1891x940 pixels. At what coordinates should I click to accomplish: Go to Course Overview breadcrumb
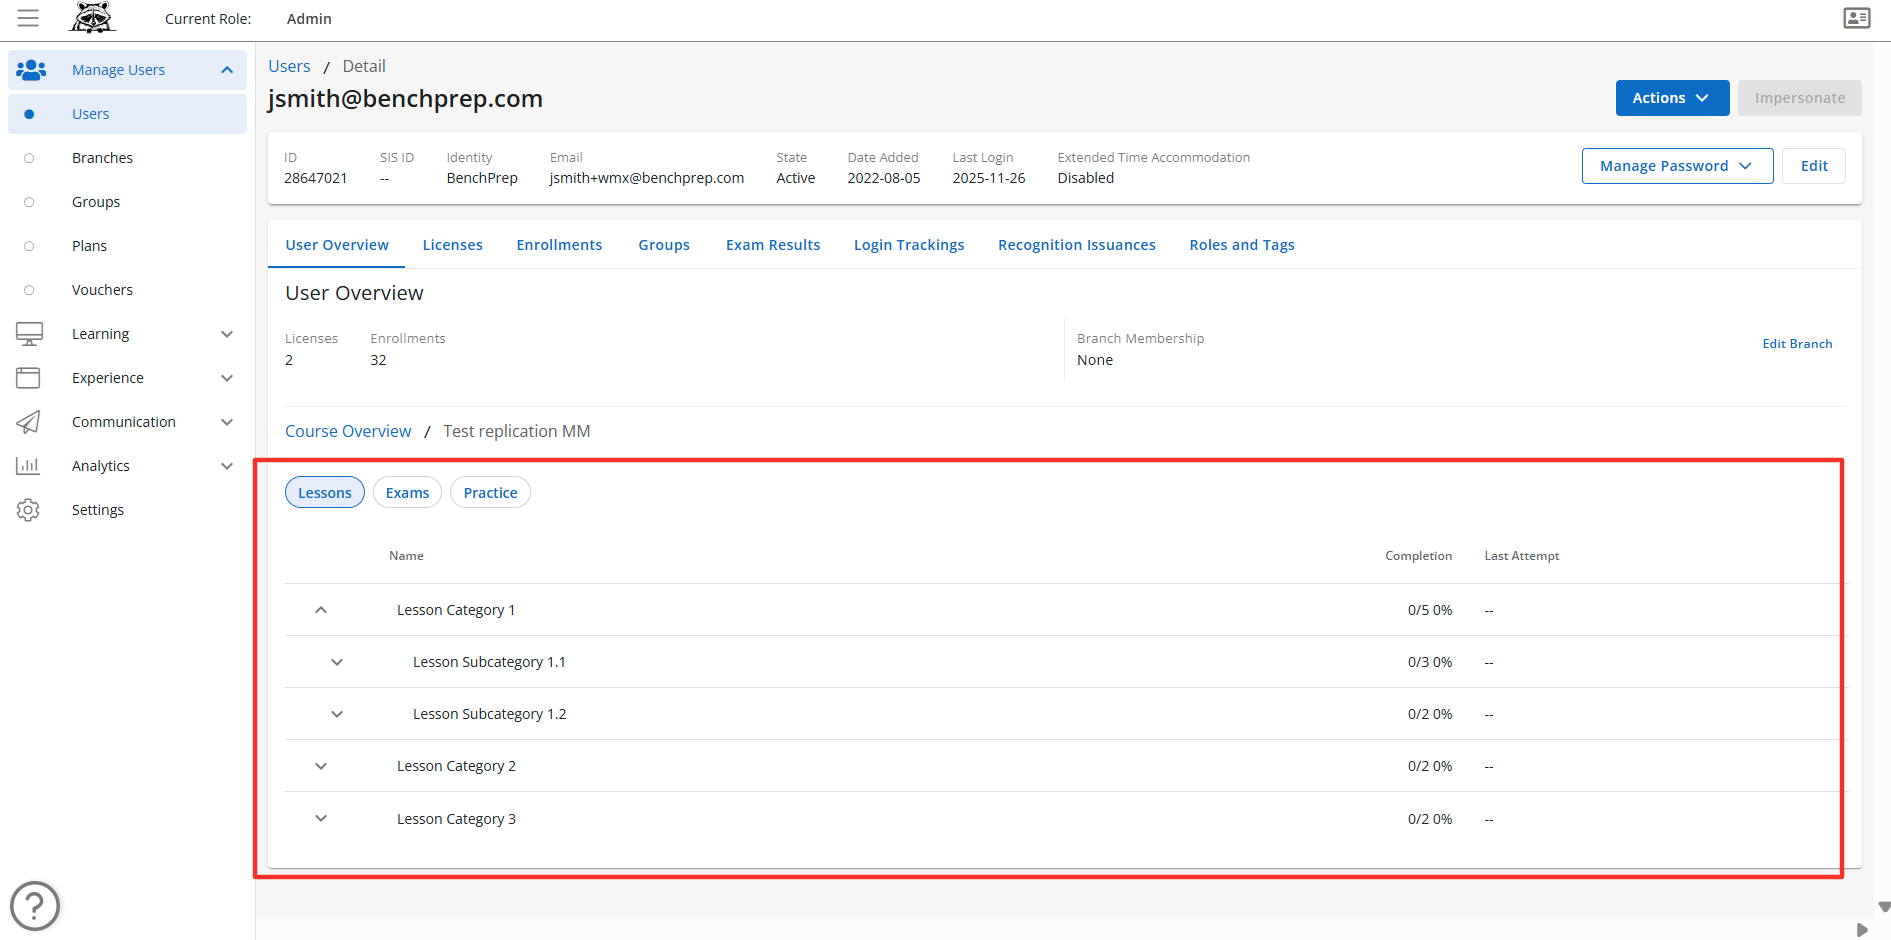(x=348, y=431)
